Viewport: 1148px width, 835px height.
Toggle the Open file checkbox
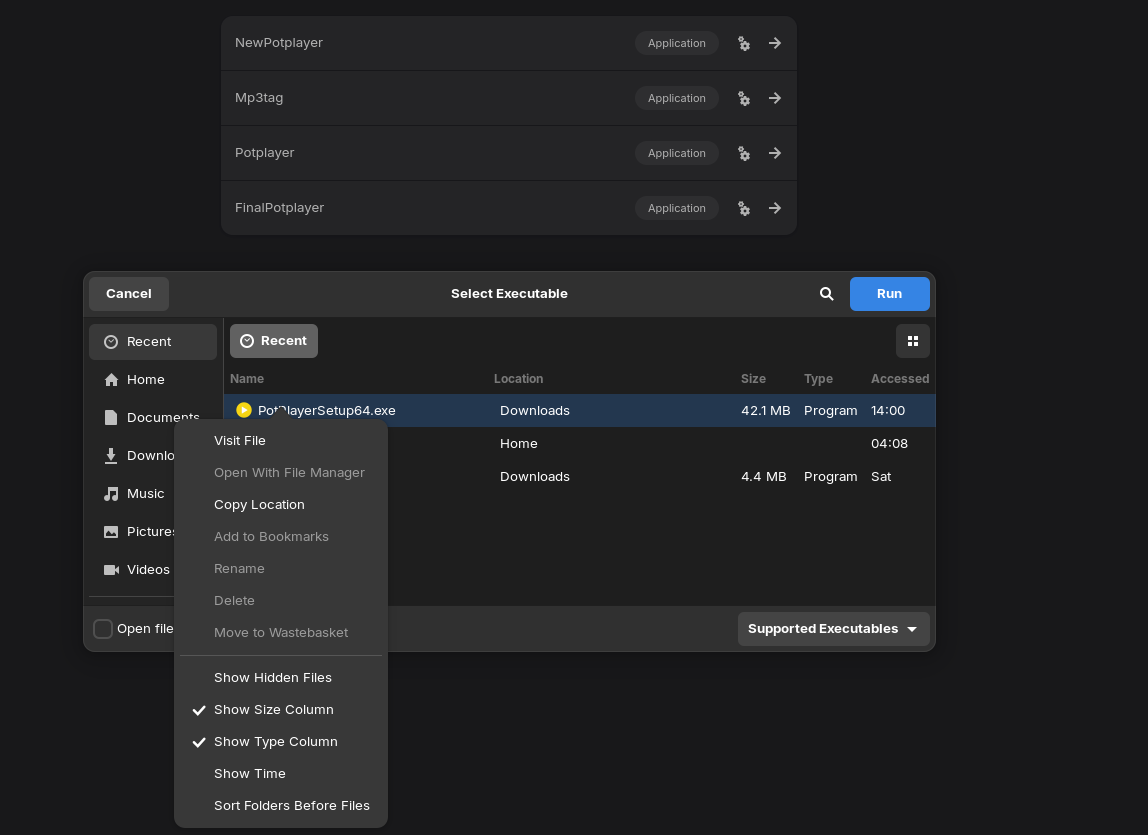[x=103, y=628]
